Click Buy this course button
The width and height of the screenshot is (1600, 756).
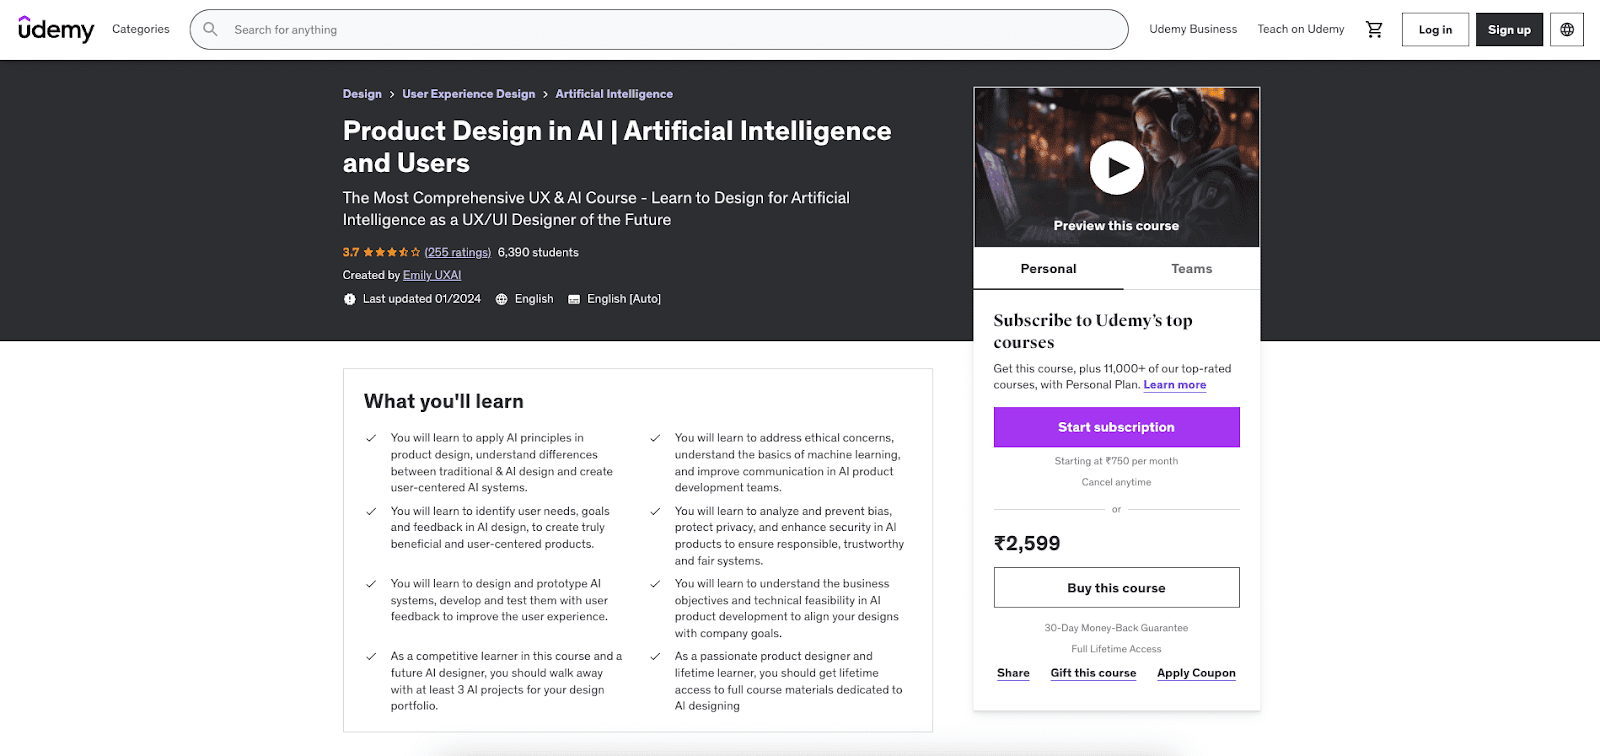1116,588
